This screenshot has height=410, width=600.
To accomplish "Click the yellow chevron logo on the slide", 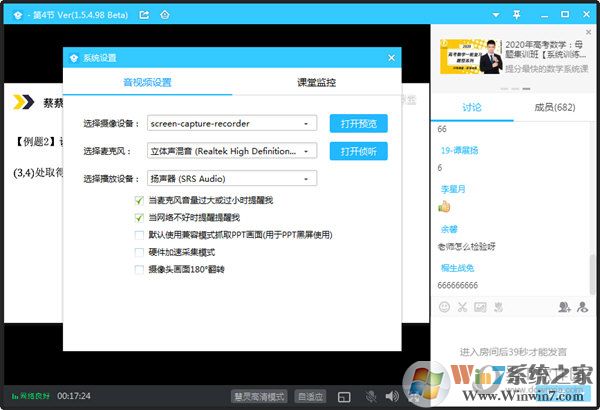I will pyautogui.click(x=23, y=102).
